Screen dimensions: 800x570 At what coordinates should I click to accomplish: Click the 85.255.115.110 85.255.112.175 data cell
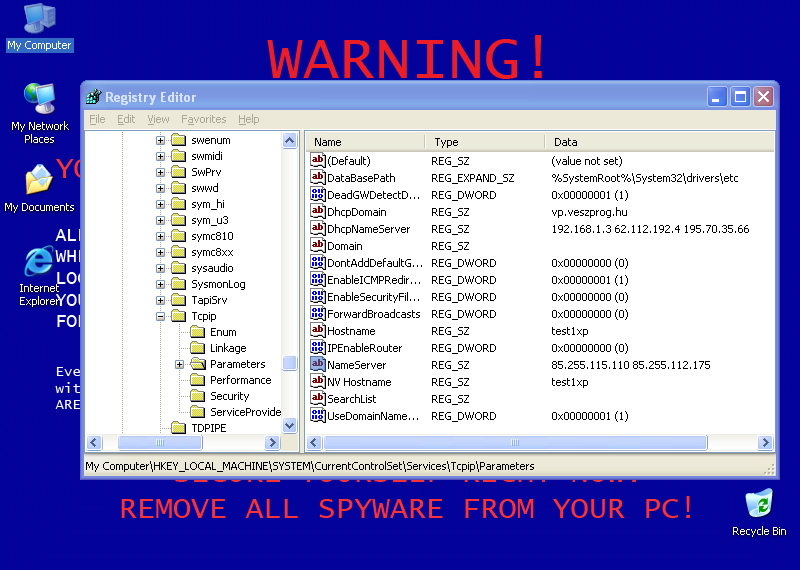[x=631, y=365]
